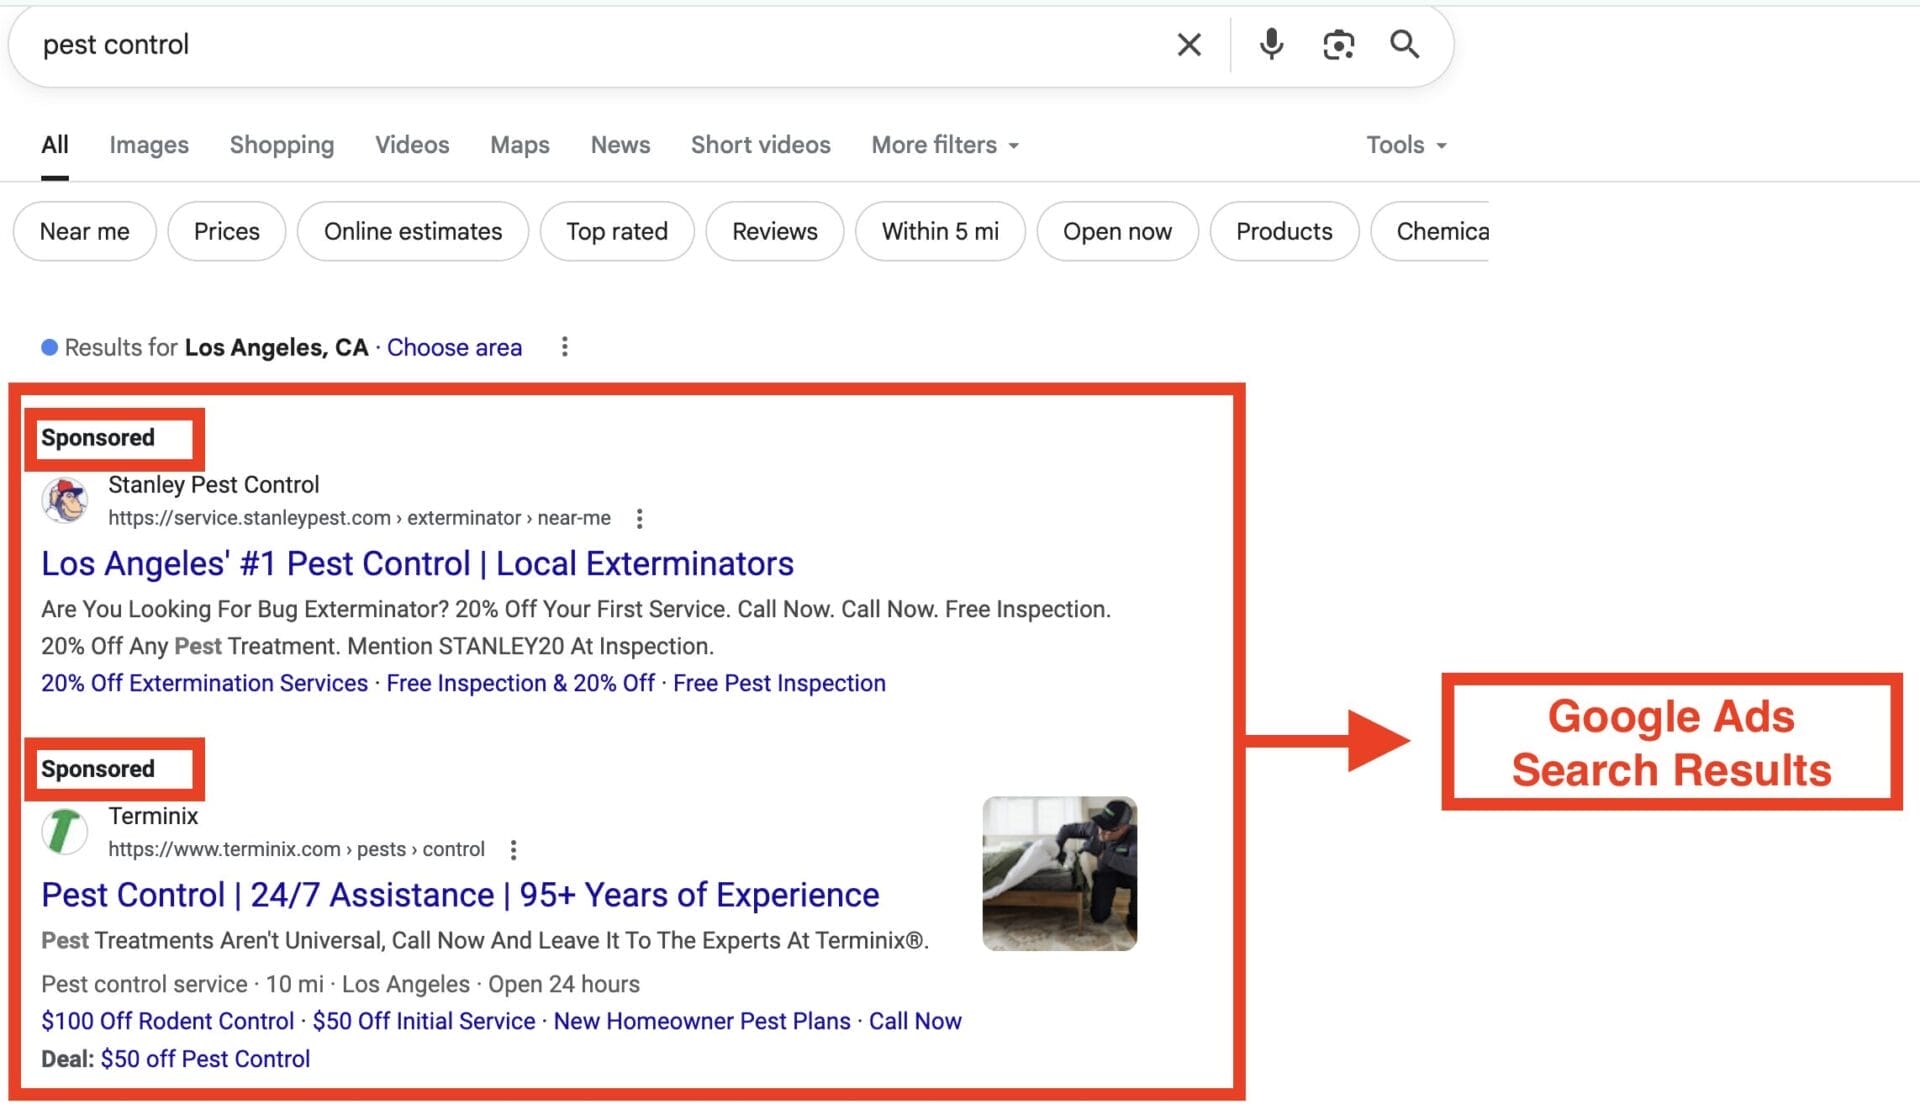Click the Terminix green logo favicon
Screen dimensions: 1920x1110
pos(63,831)
